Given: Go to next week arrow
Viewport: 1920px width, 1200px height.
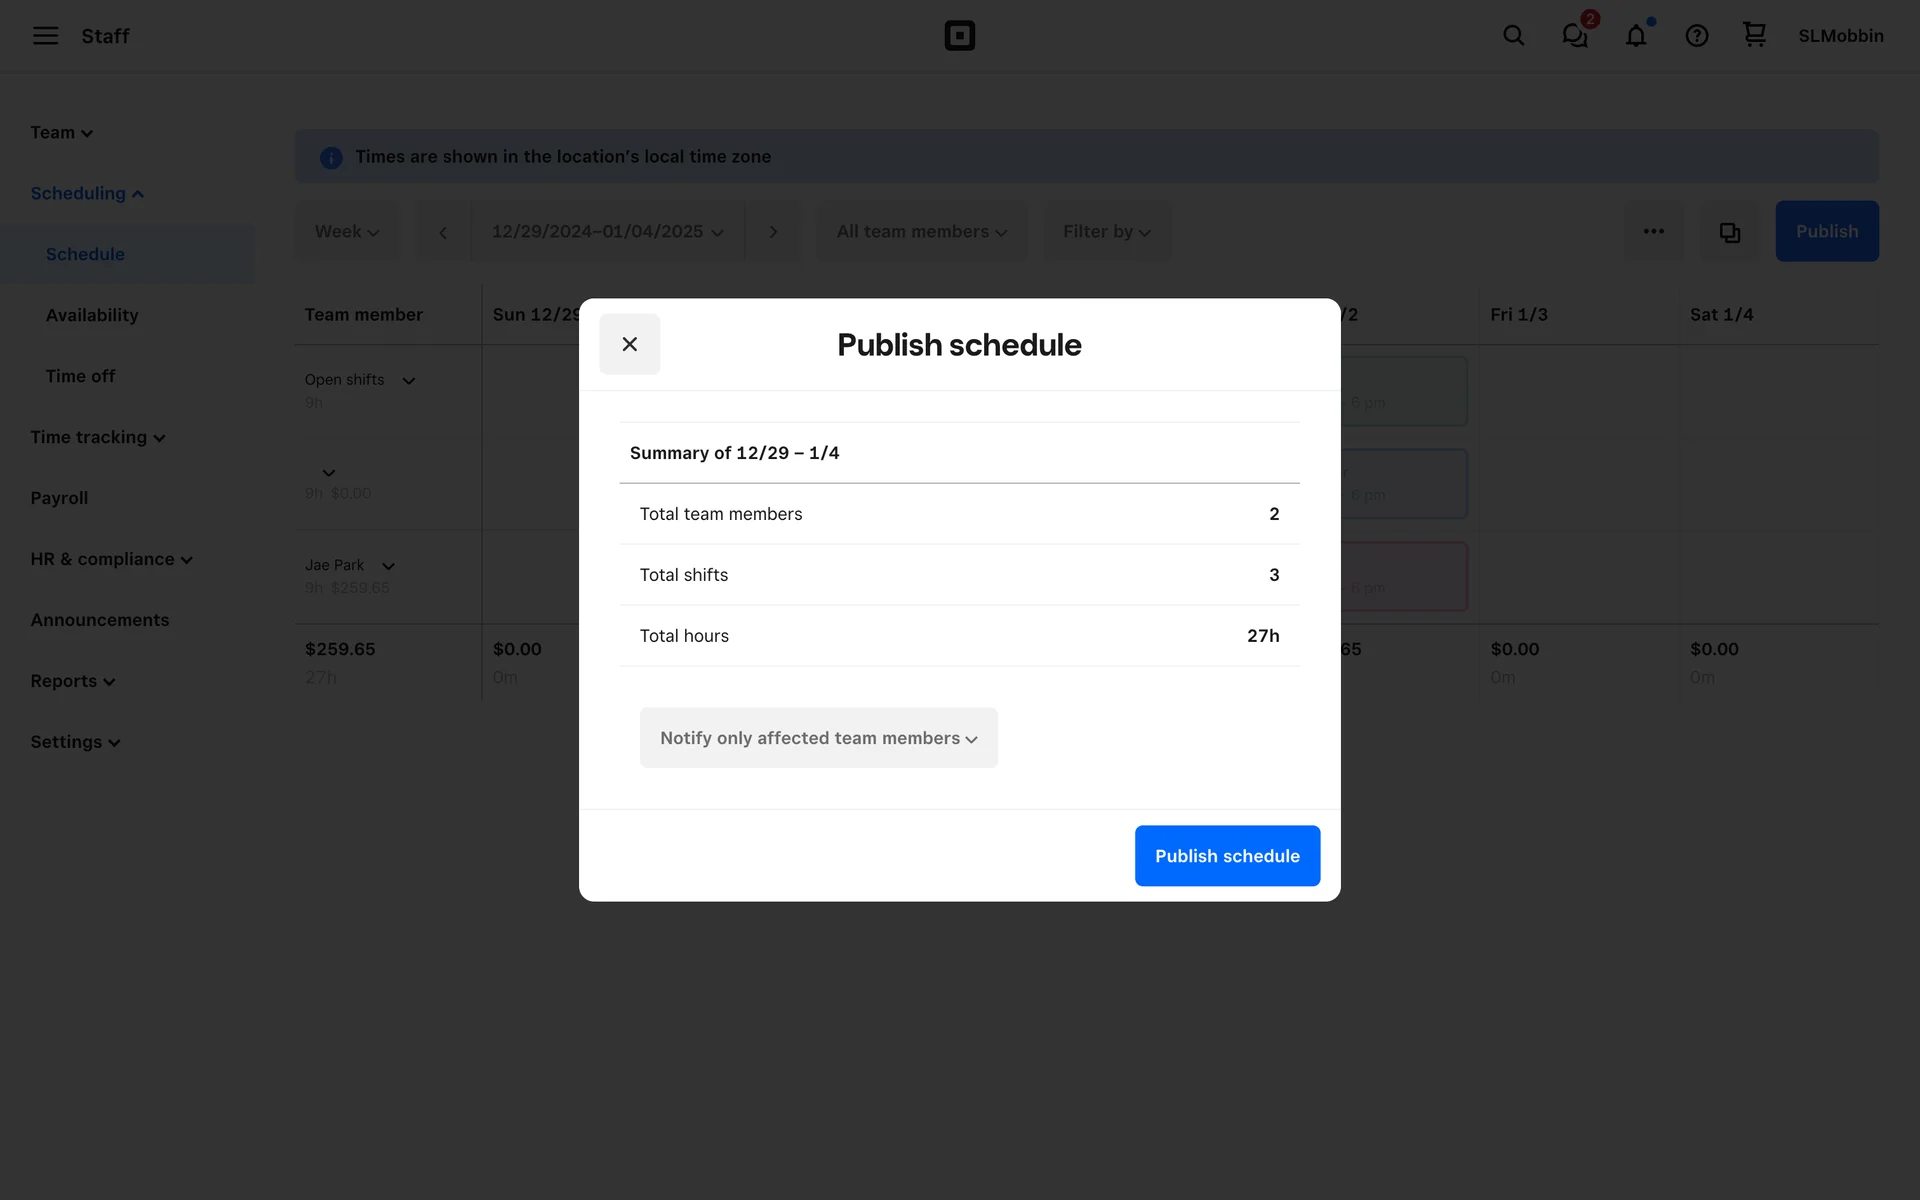Looking at the screenshot, I should [772, 232].
